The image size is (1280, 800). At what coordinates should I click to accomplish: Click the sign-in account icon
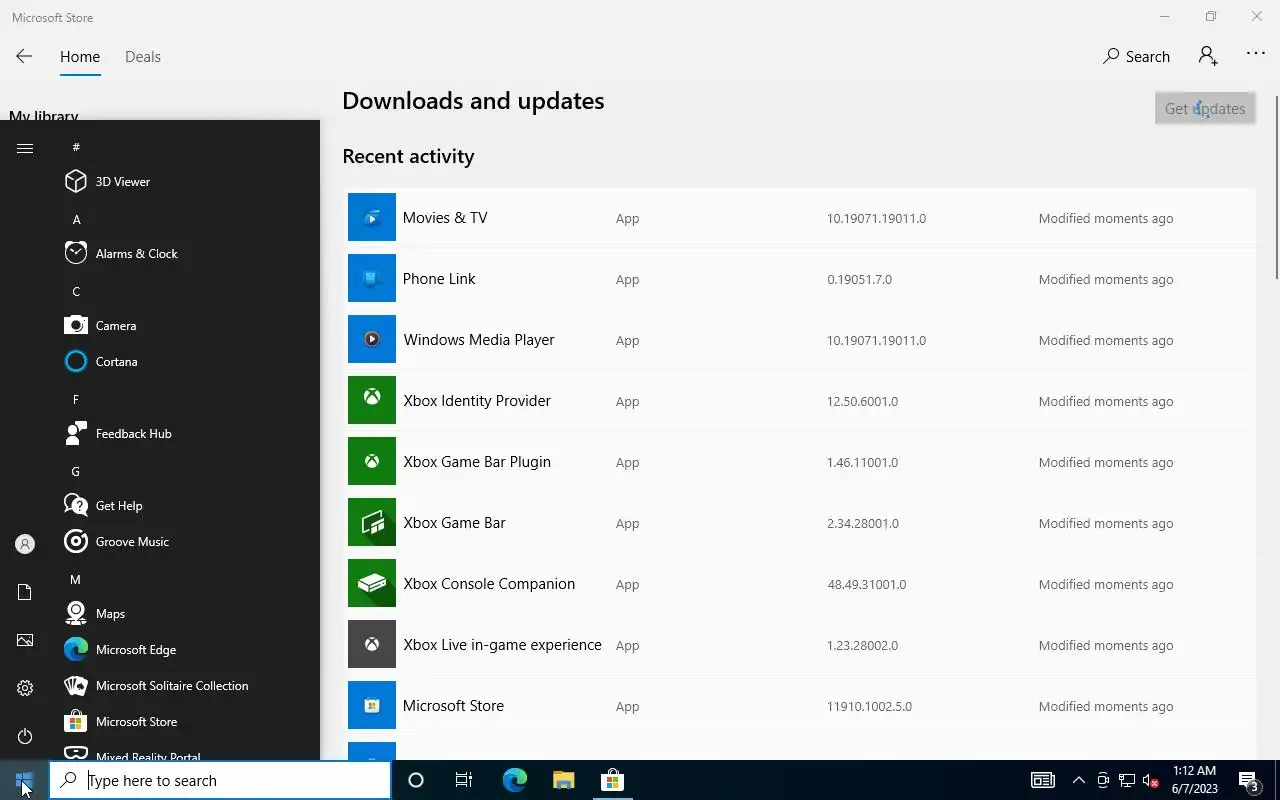point(1208,56)
